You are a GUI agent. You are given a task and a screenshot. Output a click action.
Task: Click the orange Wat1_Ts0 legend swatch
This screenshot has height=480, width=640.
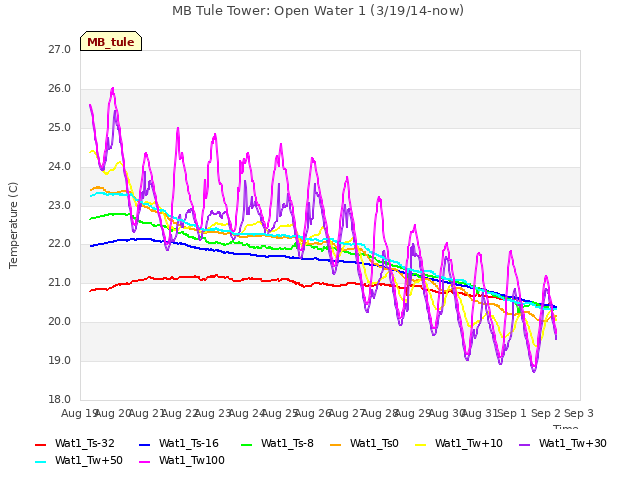(336, 444)
